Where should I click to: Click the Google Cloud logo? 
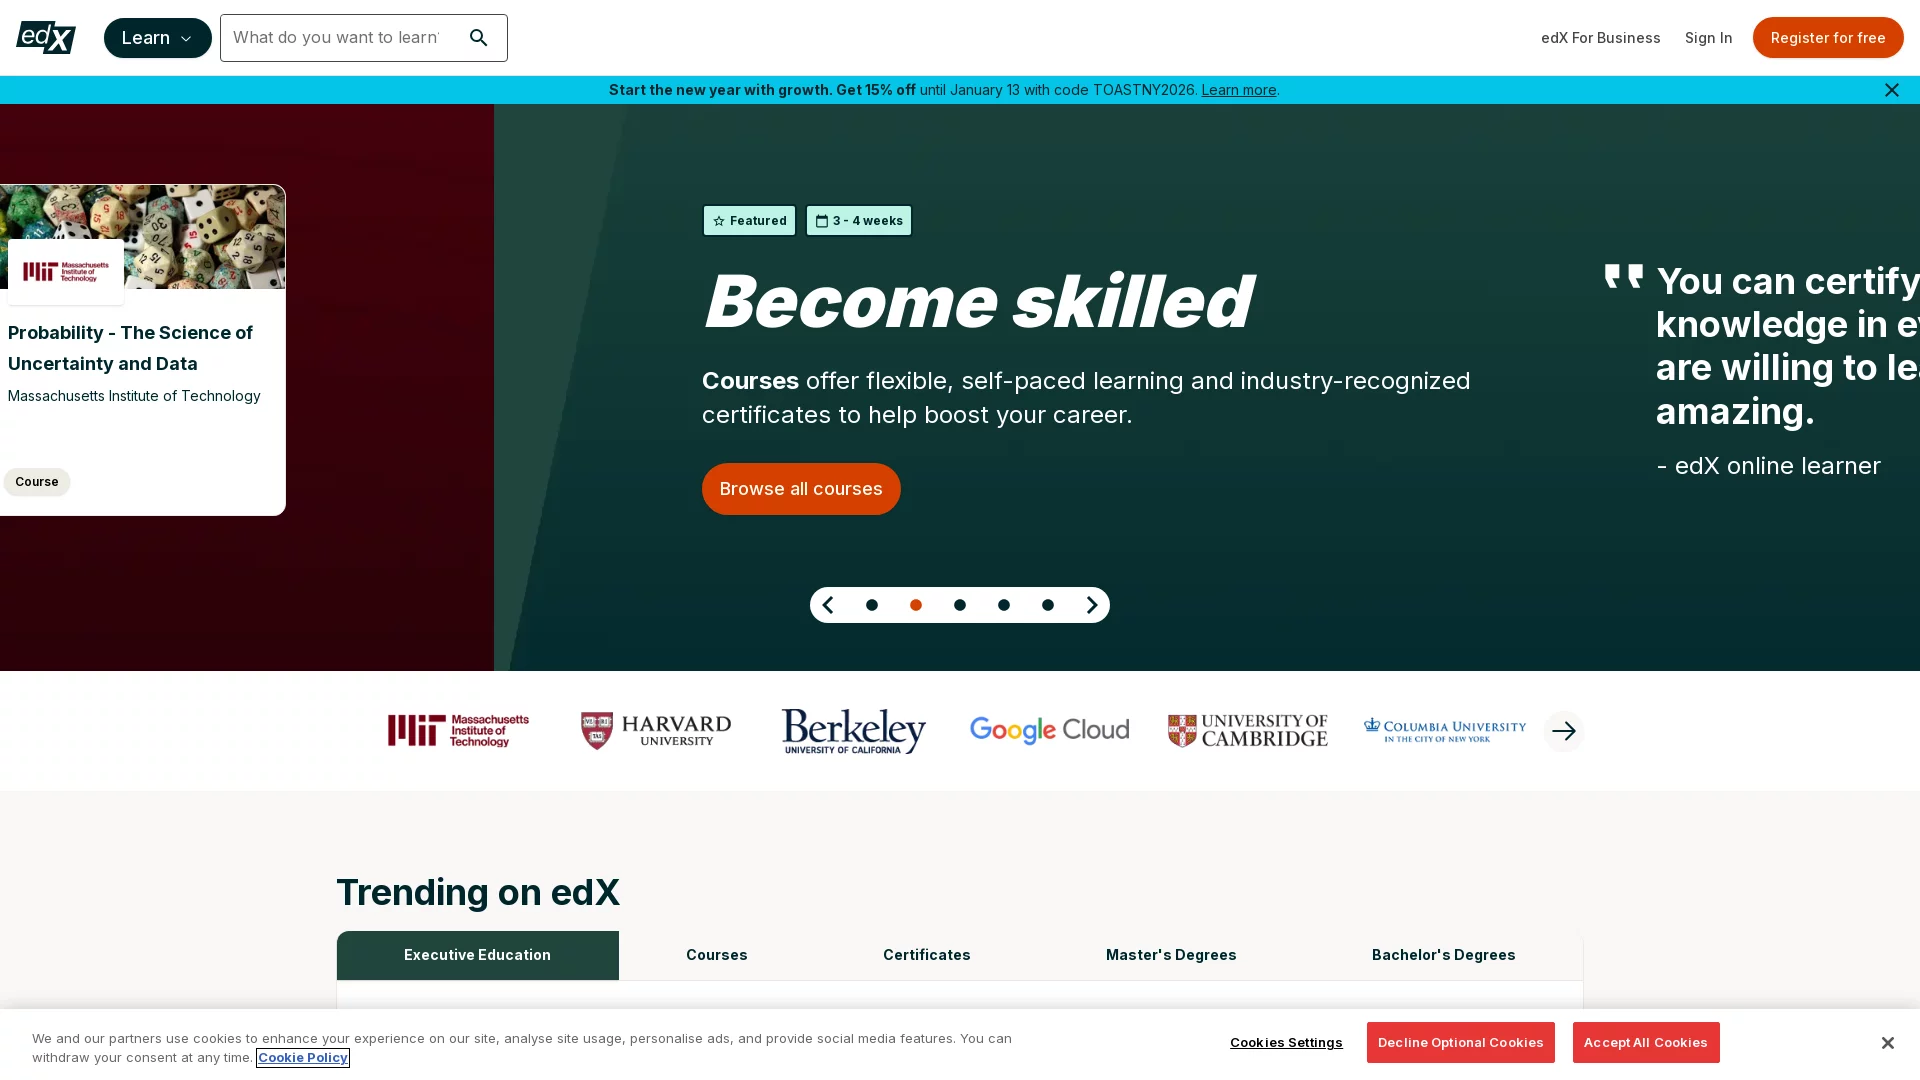point(1049,730)
